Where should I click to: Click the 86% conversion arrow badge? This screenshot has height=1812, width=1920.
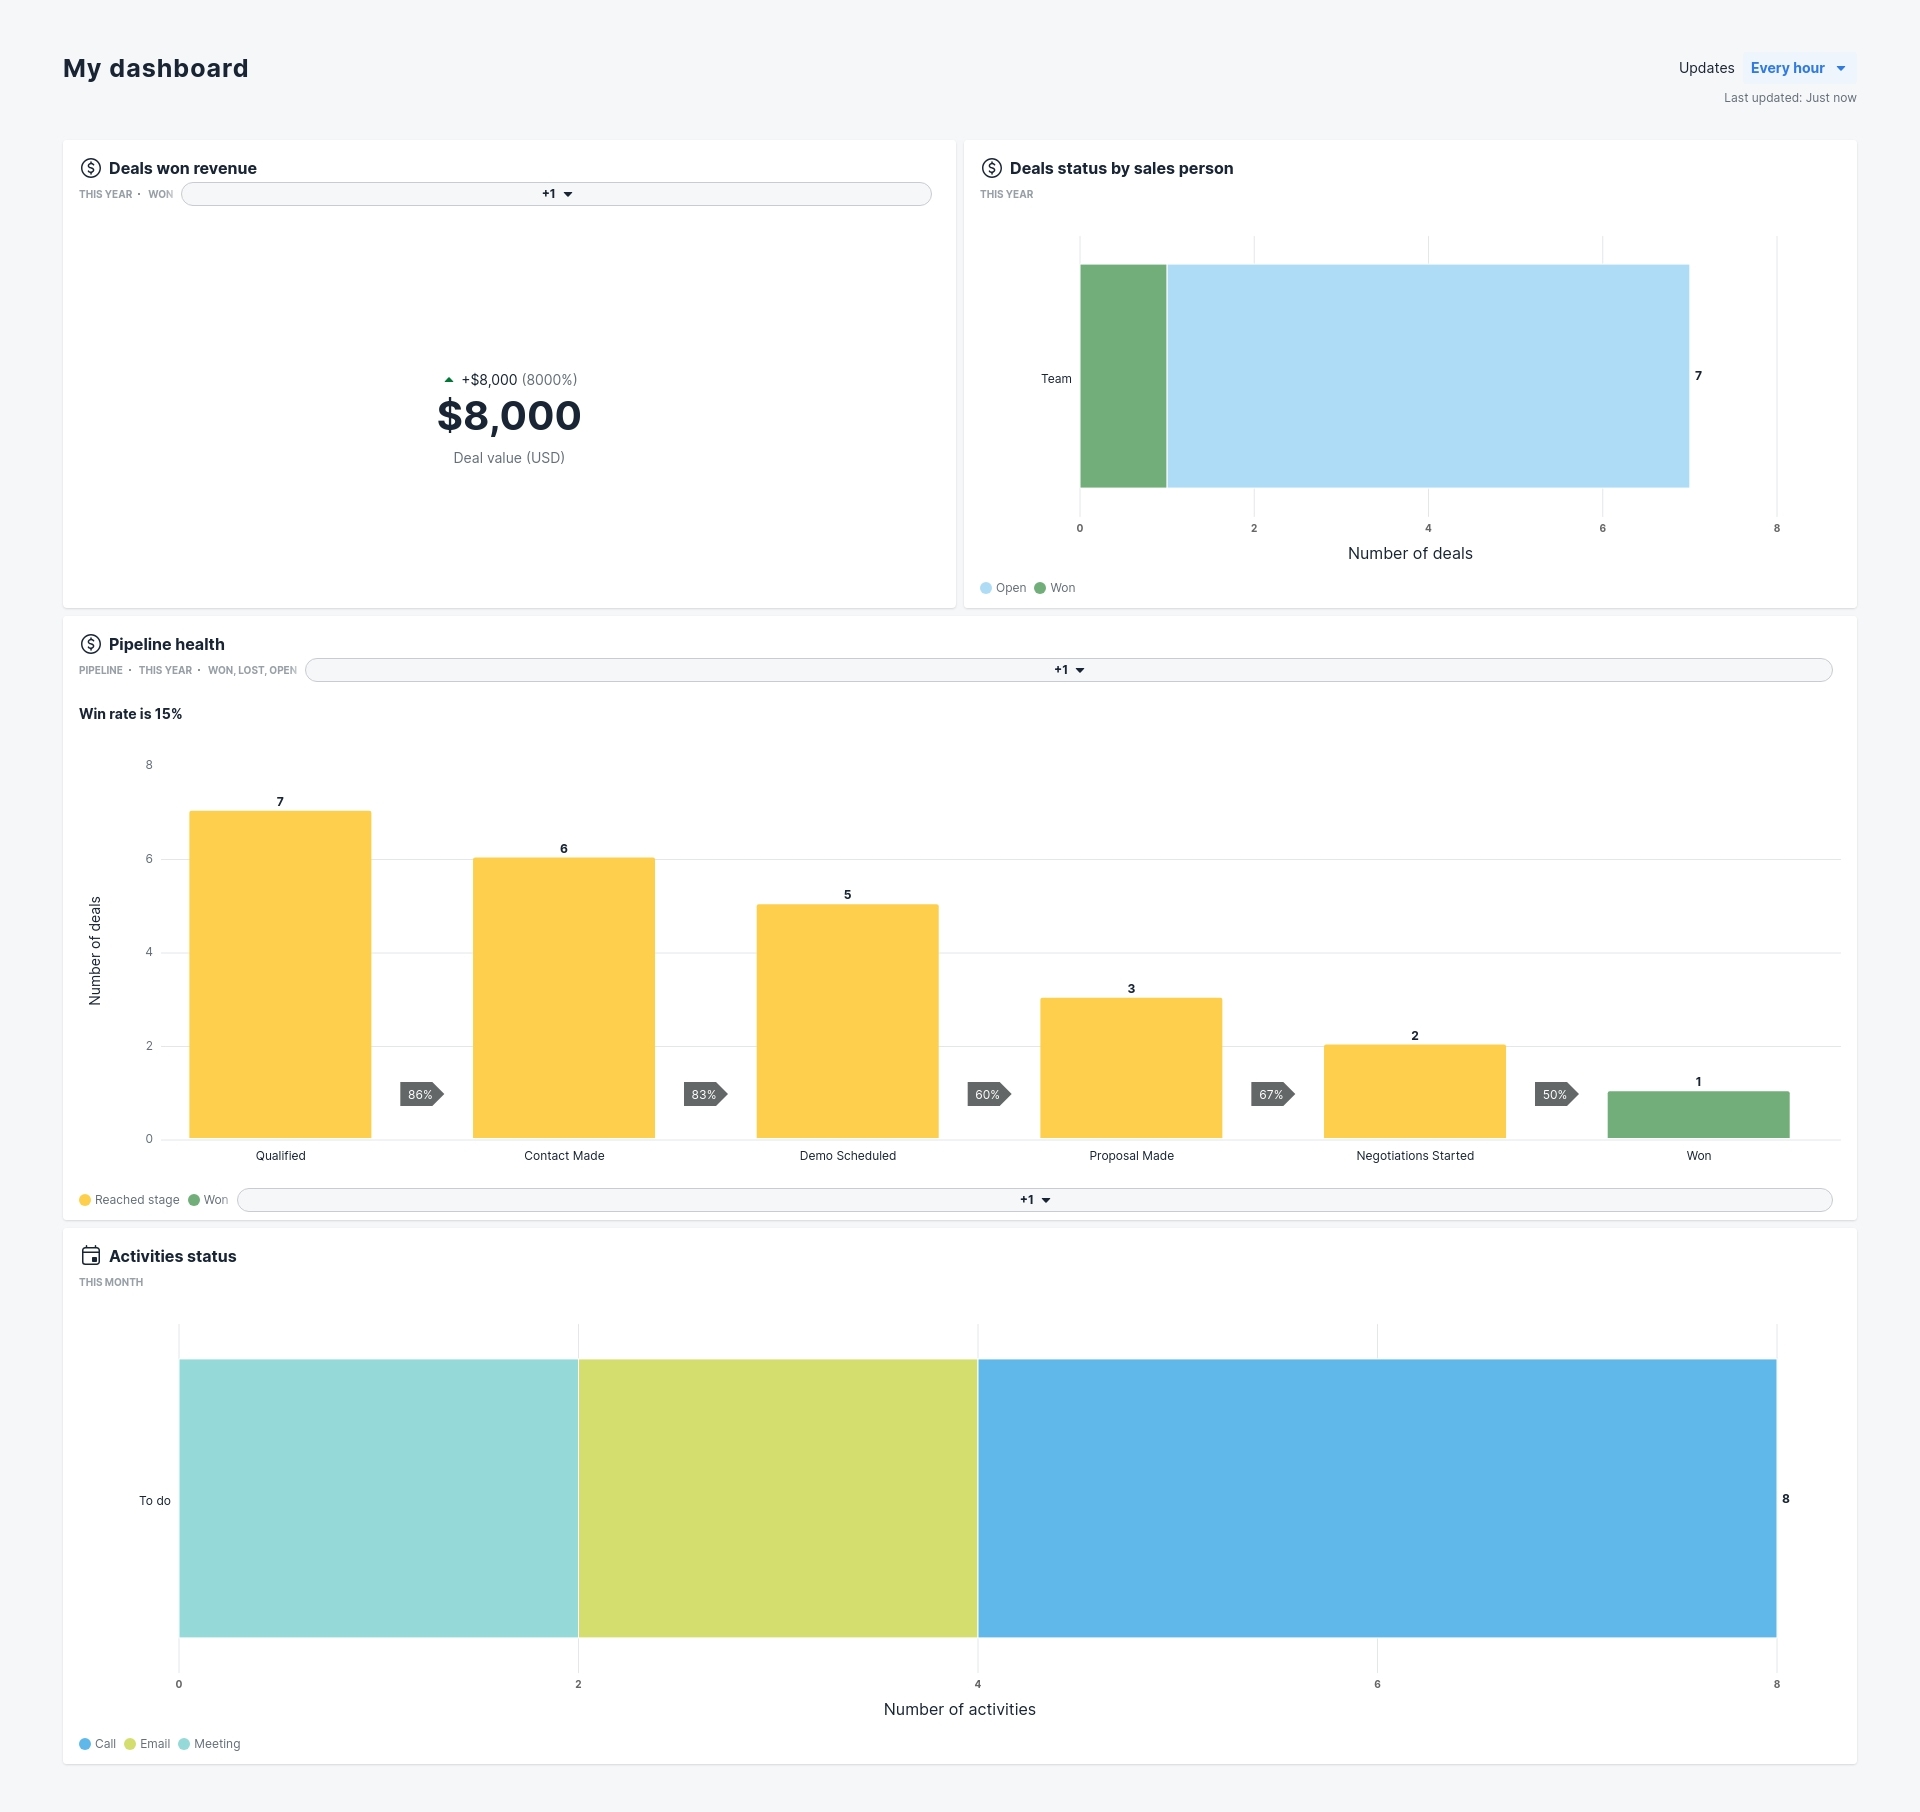(x=421, y=1095)
